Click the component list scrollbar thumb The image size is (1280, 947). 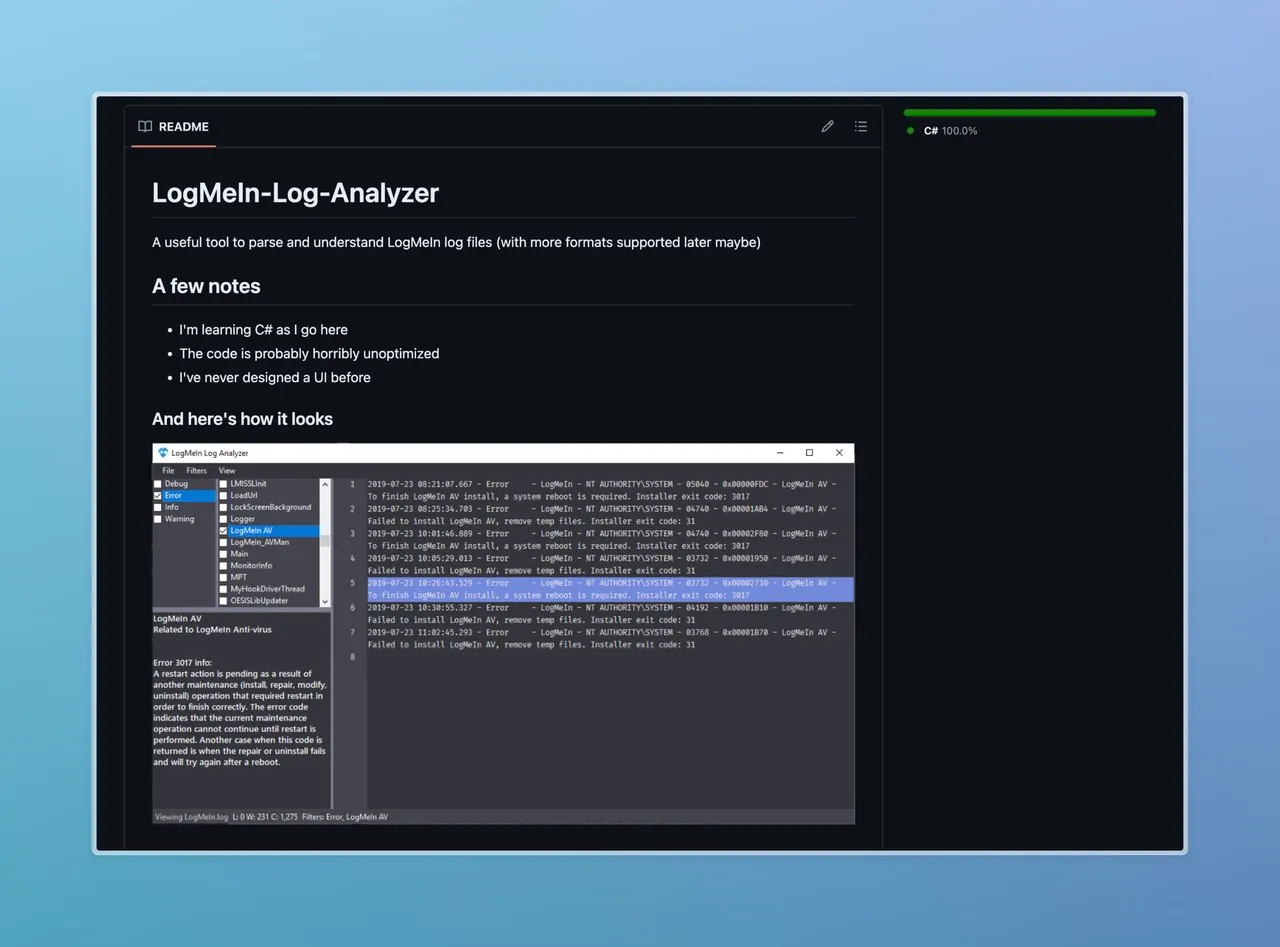[x=325, y=540]
